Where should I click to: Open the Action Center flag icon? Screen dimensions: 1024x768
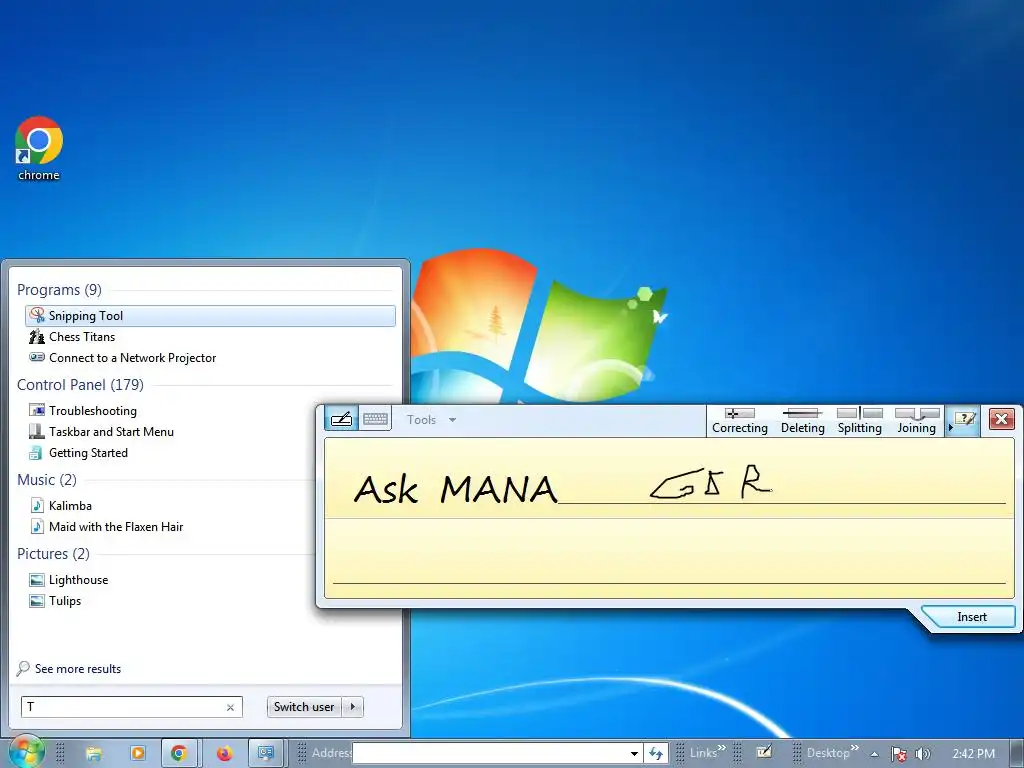899,754
